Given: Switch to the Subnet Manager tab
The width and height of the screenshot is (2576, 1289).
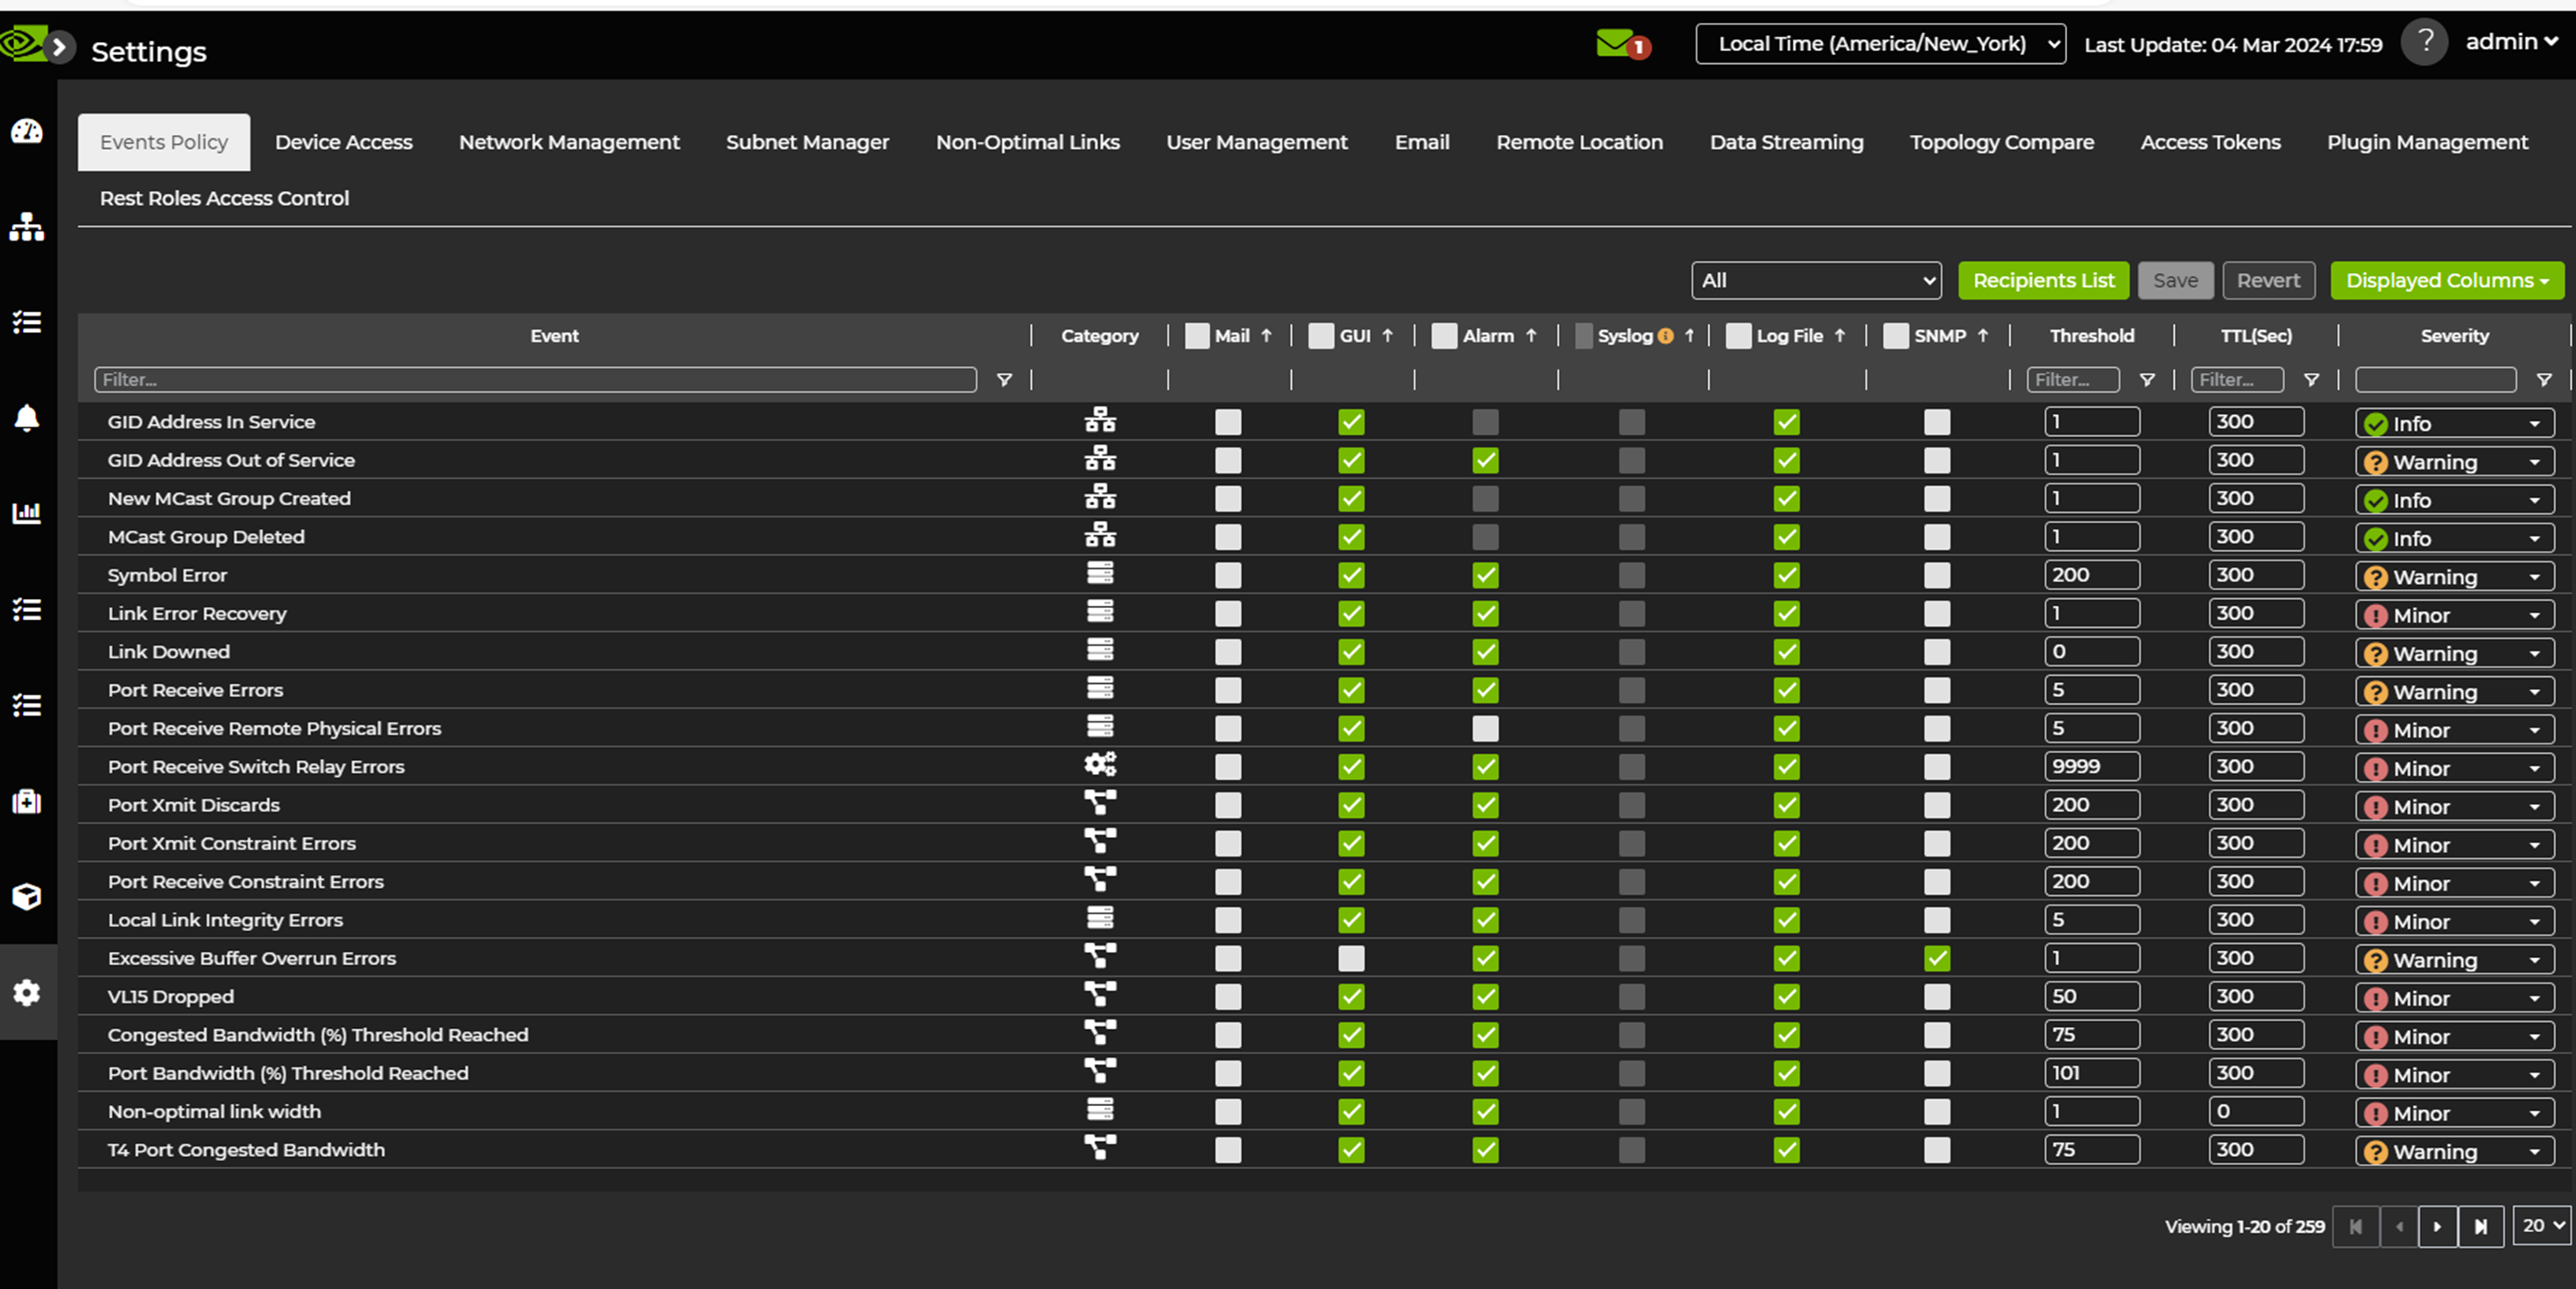Looking at the screenshot, I should tap(807, 142).
